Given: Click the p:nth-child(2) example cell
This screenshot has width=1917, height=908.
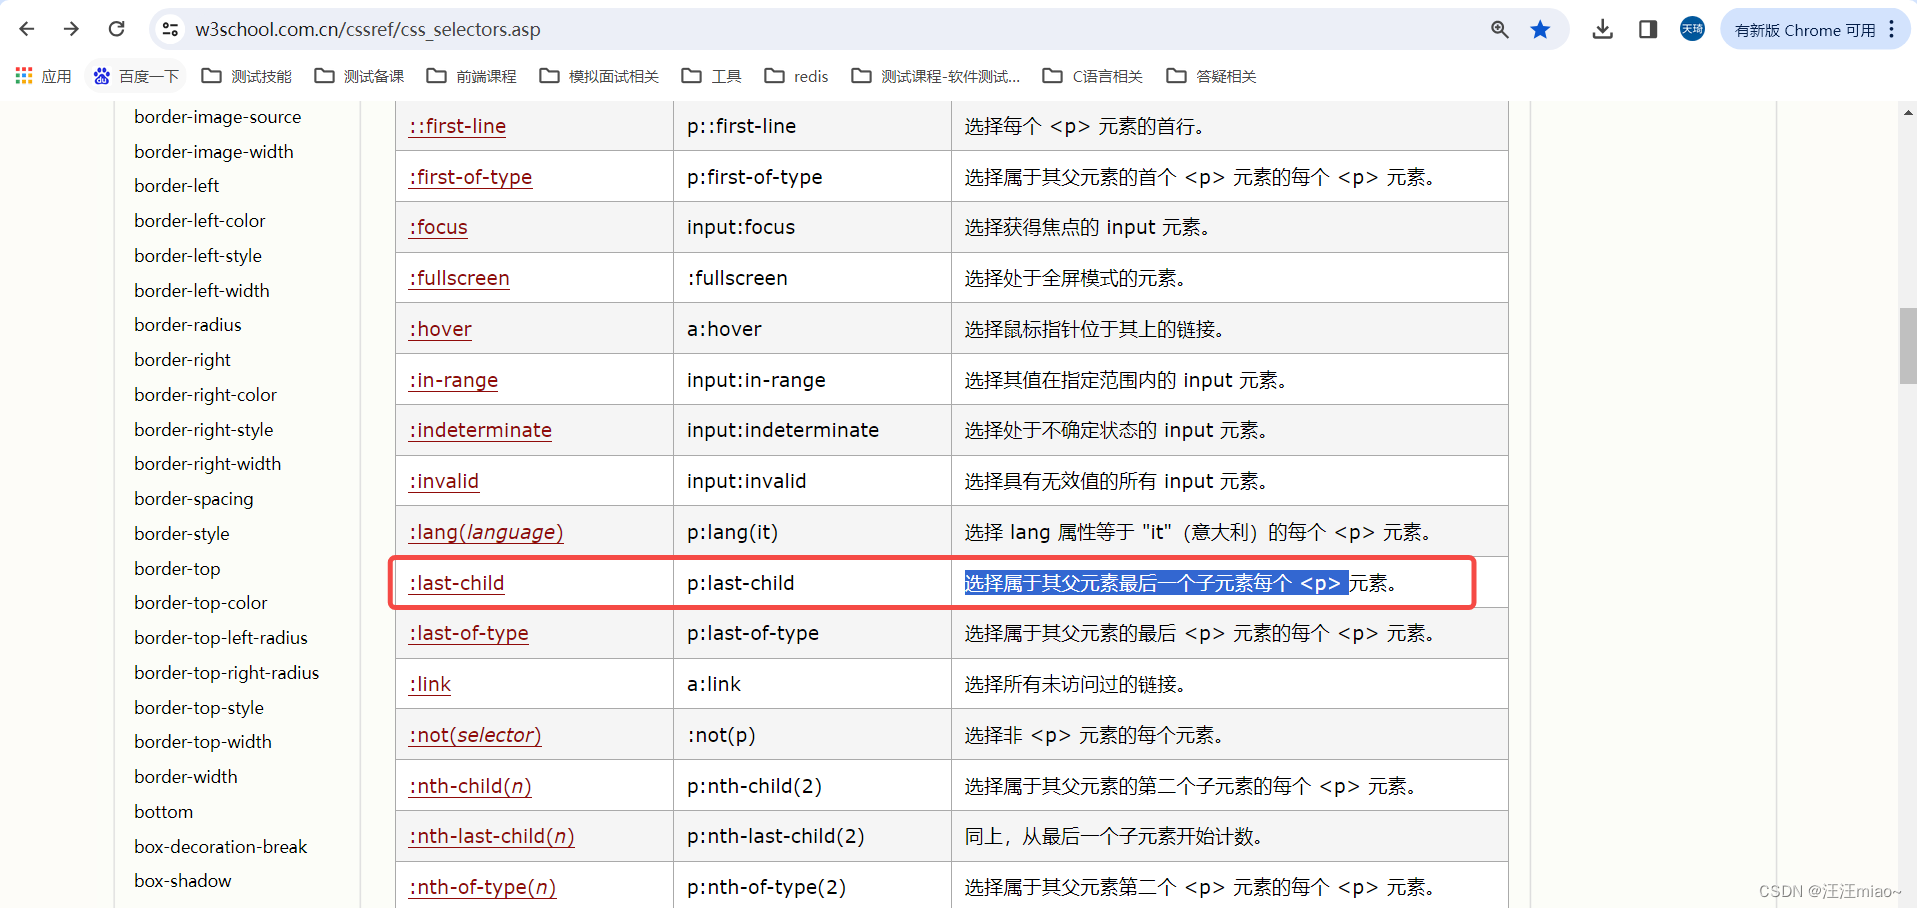Looking at the screenshot, I should (x=812, y=786).
